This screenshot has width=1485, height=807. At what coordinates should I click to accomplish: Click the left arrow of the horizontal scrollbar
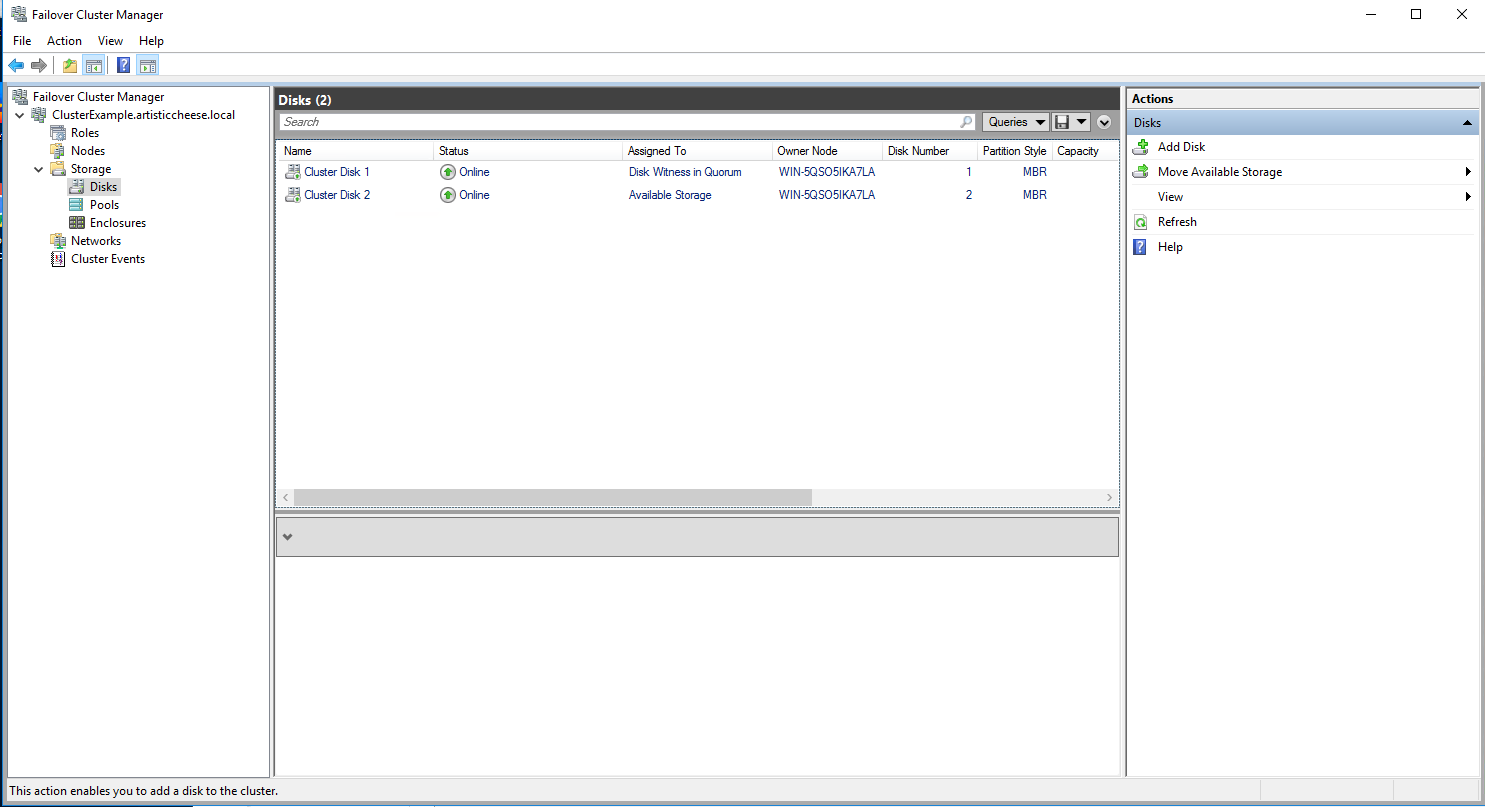click(x=286, y=497)
